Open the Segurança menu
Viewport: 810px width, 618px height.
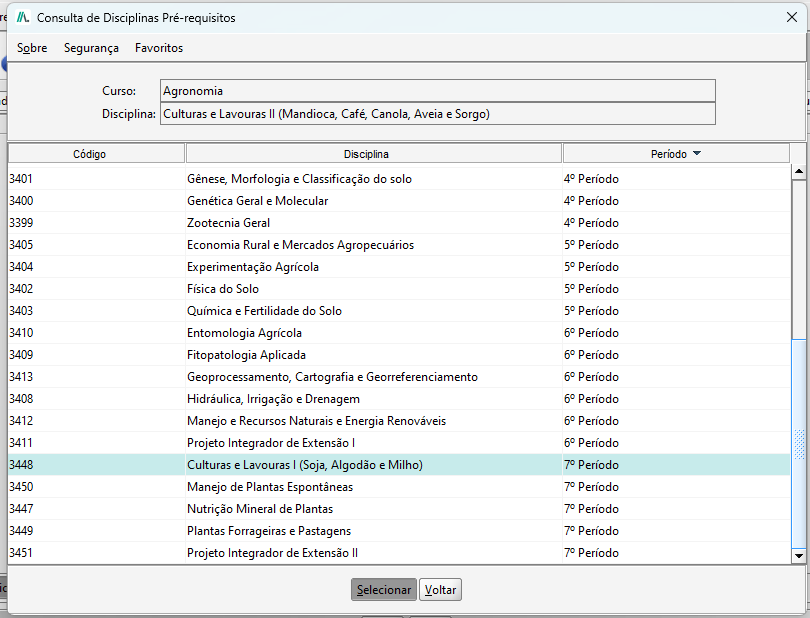pos(91,48)
